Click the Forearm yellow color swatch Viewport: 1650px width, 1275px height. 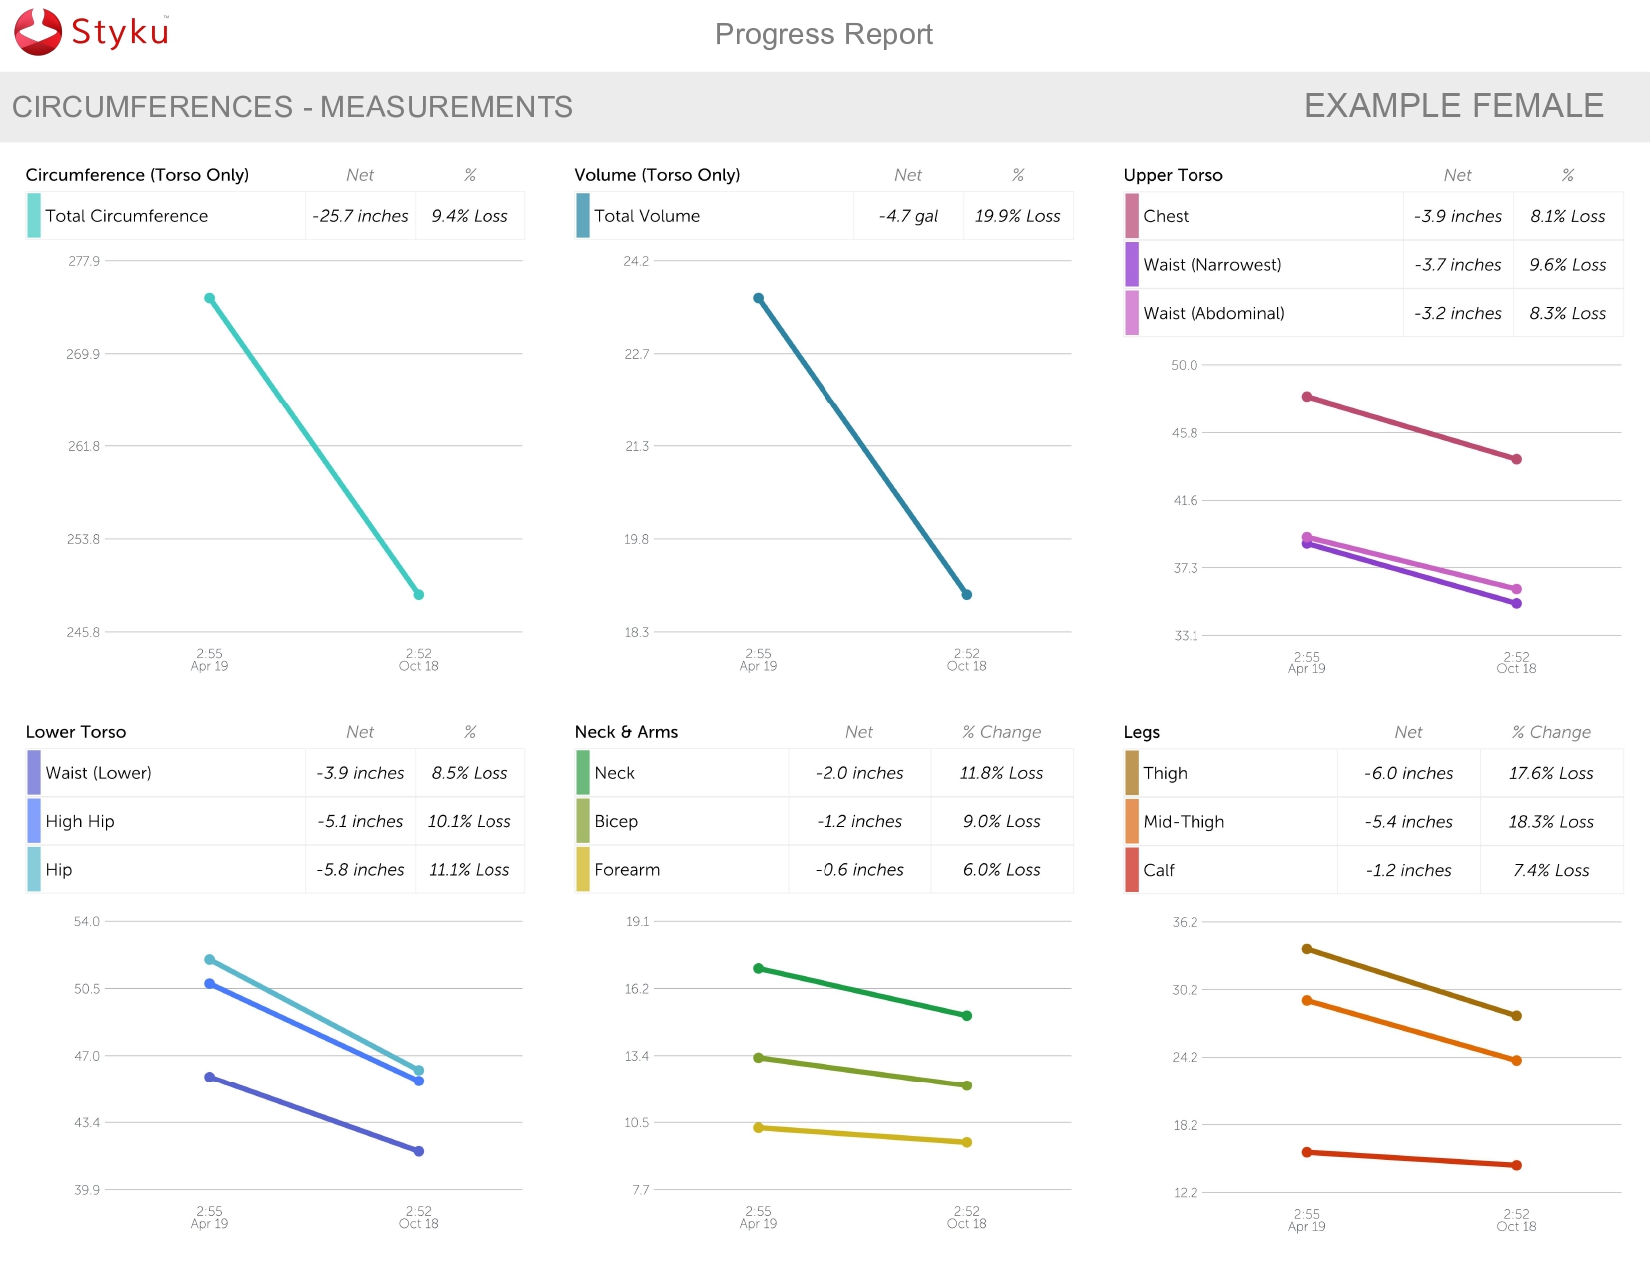coord(583,870)
